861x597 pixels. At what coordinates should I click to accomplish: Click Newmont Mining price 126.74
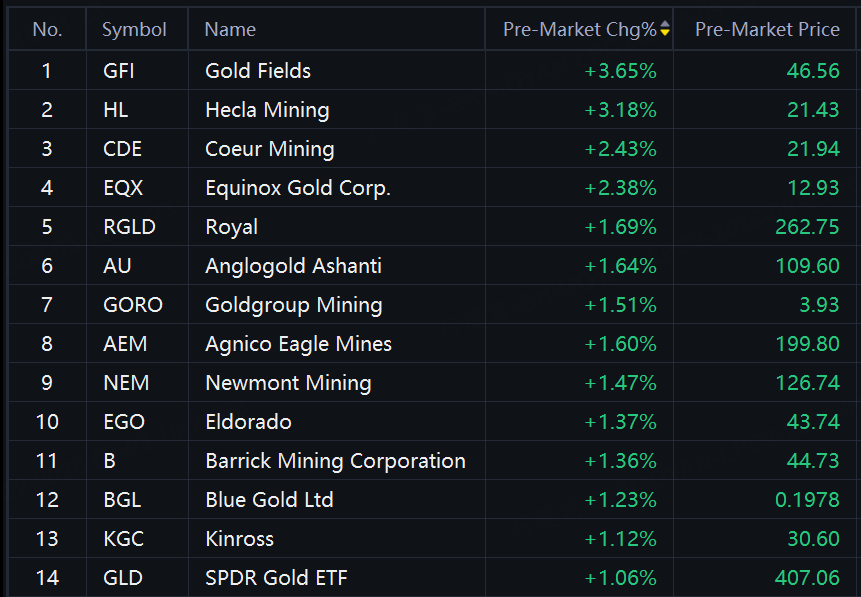pyautogui.click(x=807, y=383)
